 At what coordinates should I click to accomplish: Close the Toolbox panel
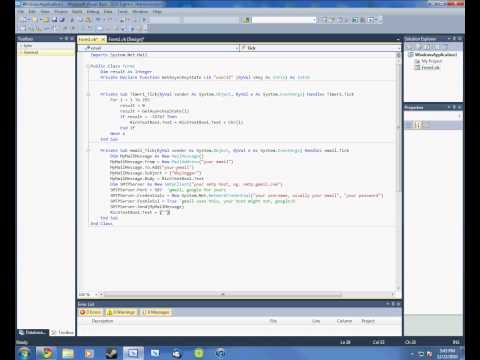pyautogui.click(x=72, y=39)
